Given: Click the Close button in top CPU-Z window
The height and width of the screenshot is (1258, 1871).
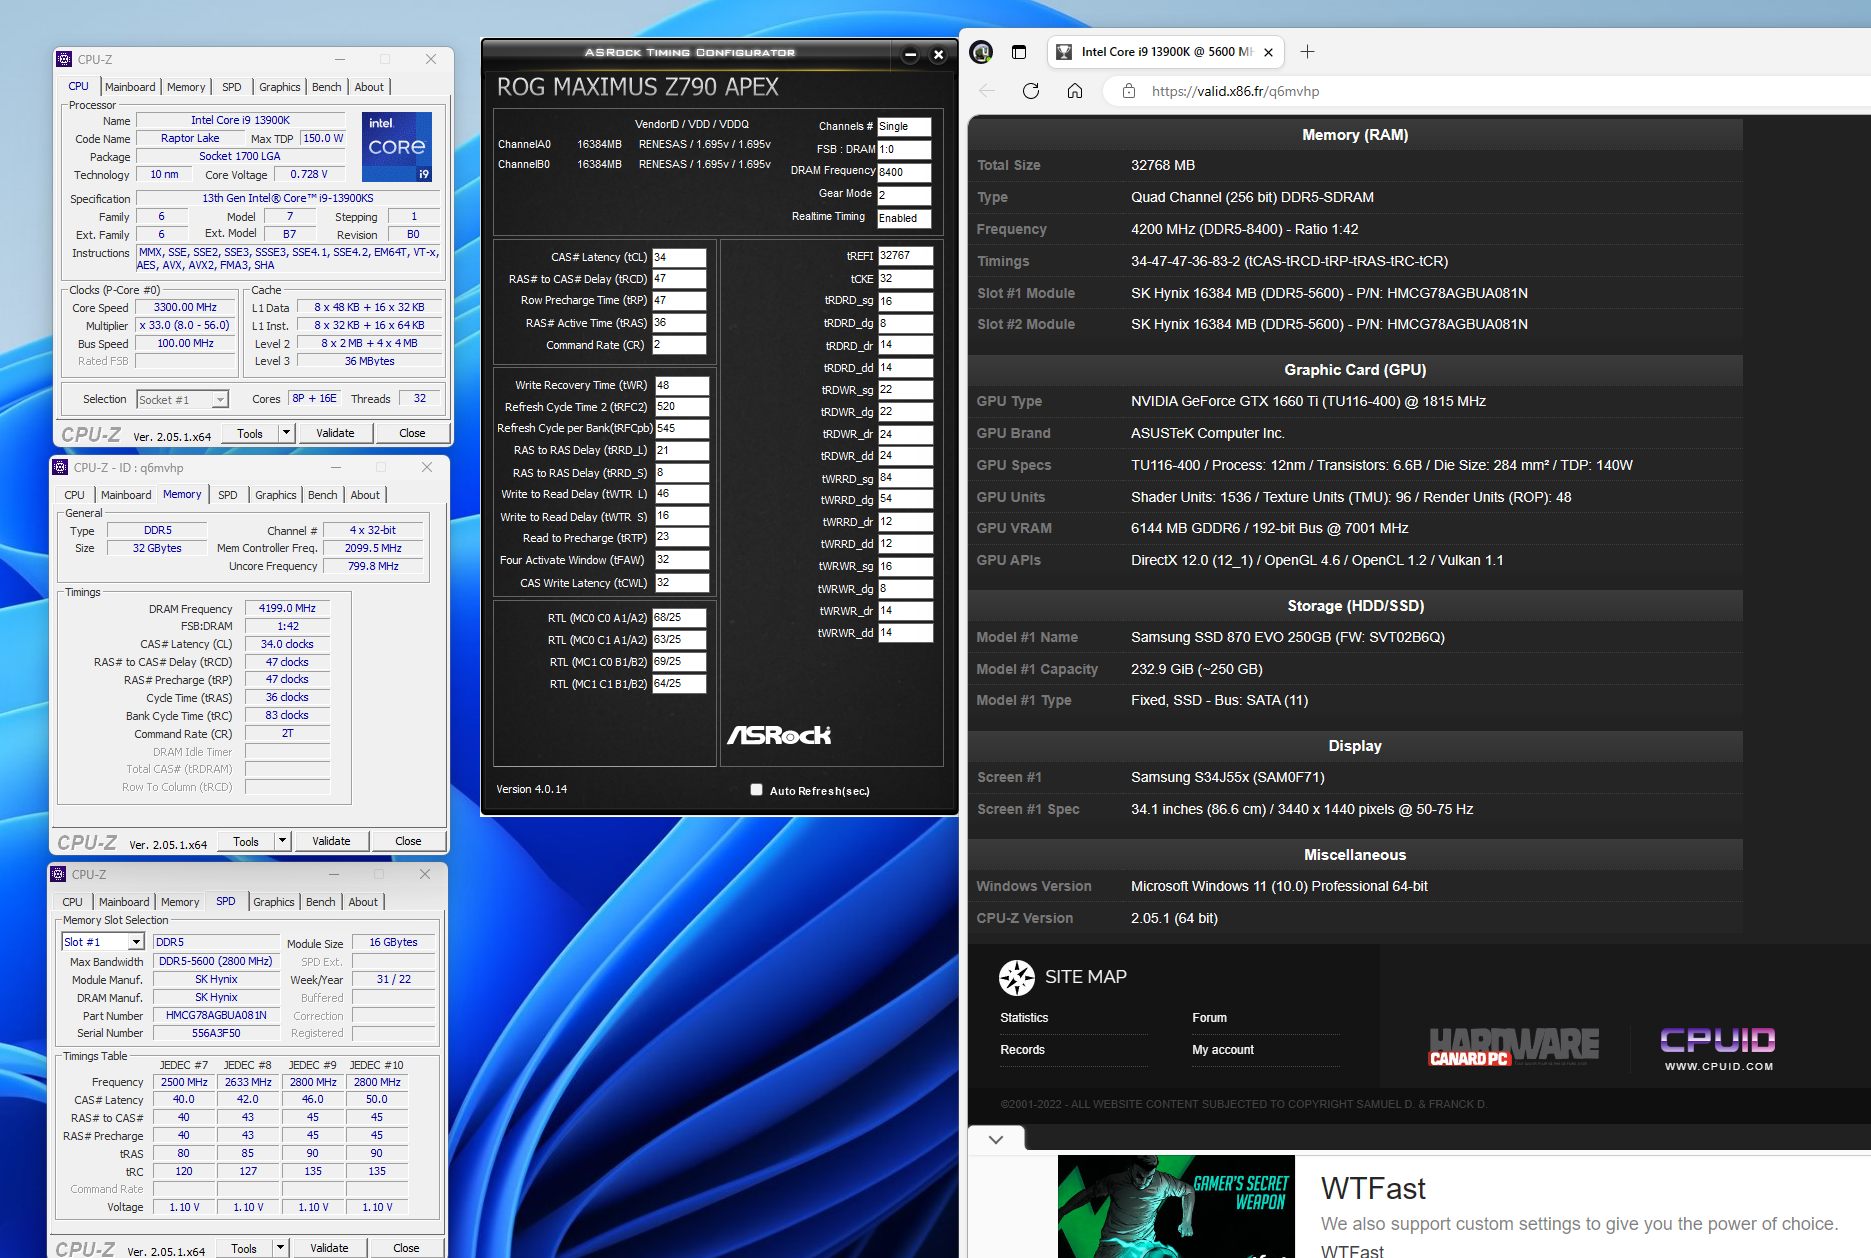Looking at the screenshot, I should coord(412,433).
